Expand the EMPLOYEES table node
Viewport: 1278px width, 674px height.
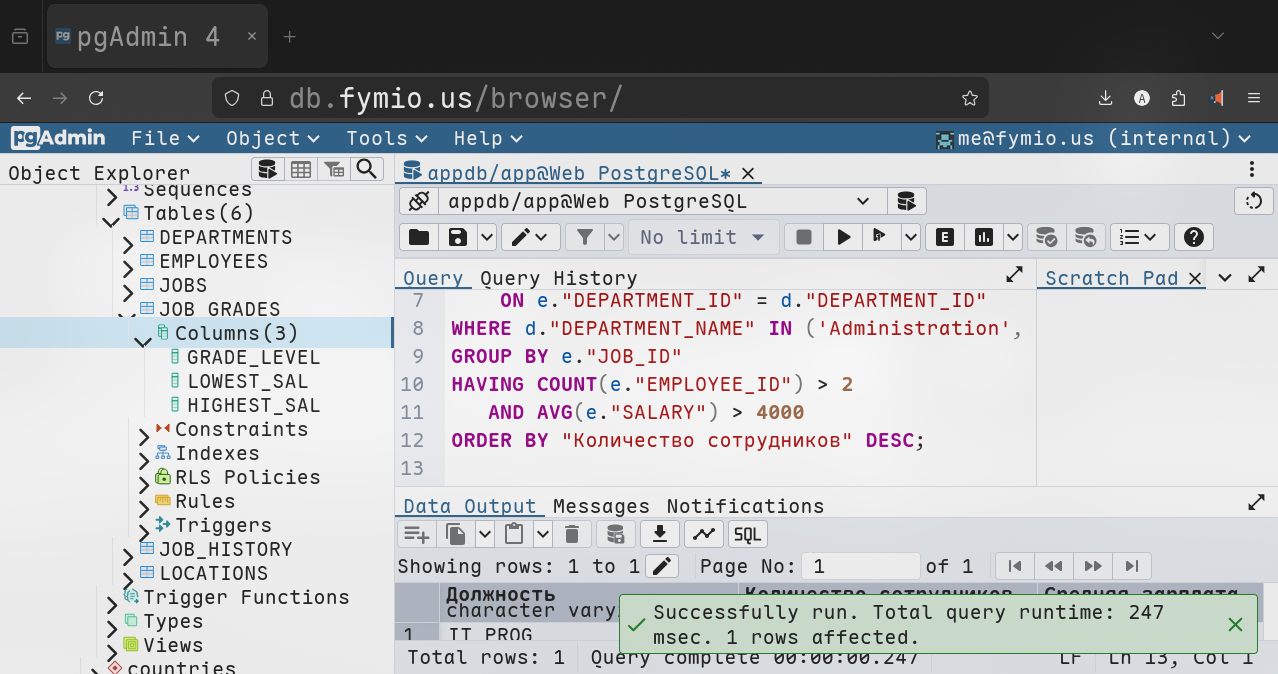(x=128, y=266)
